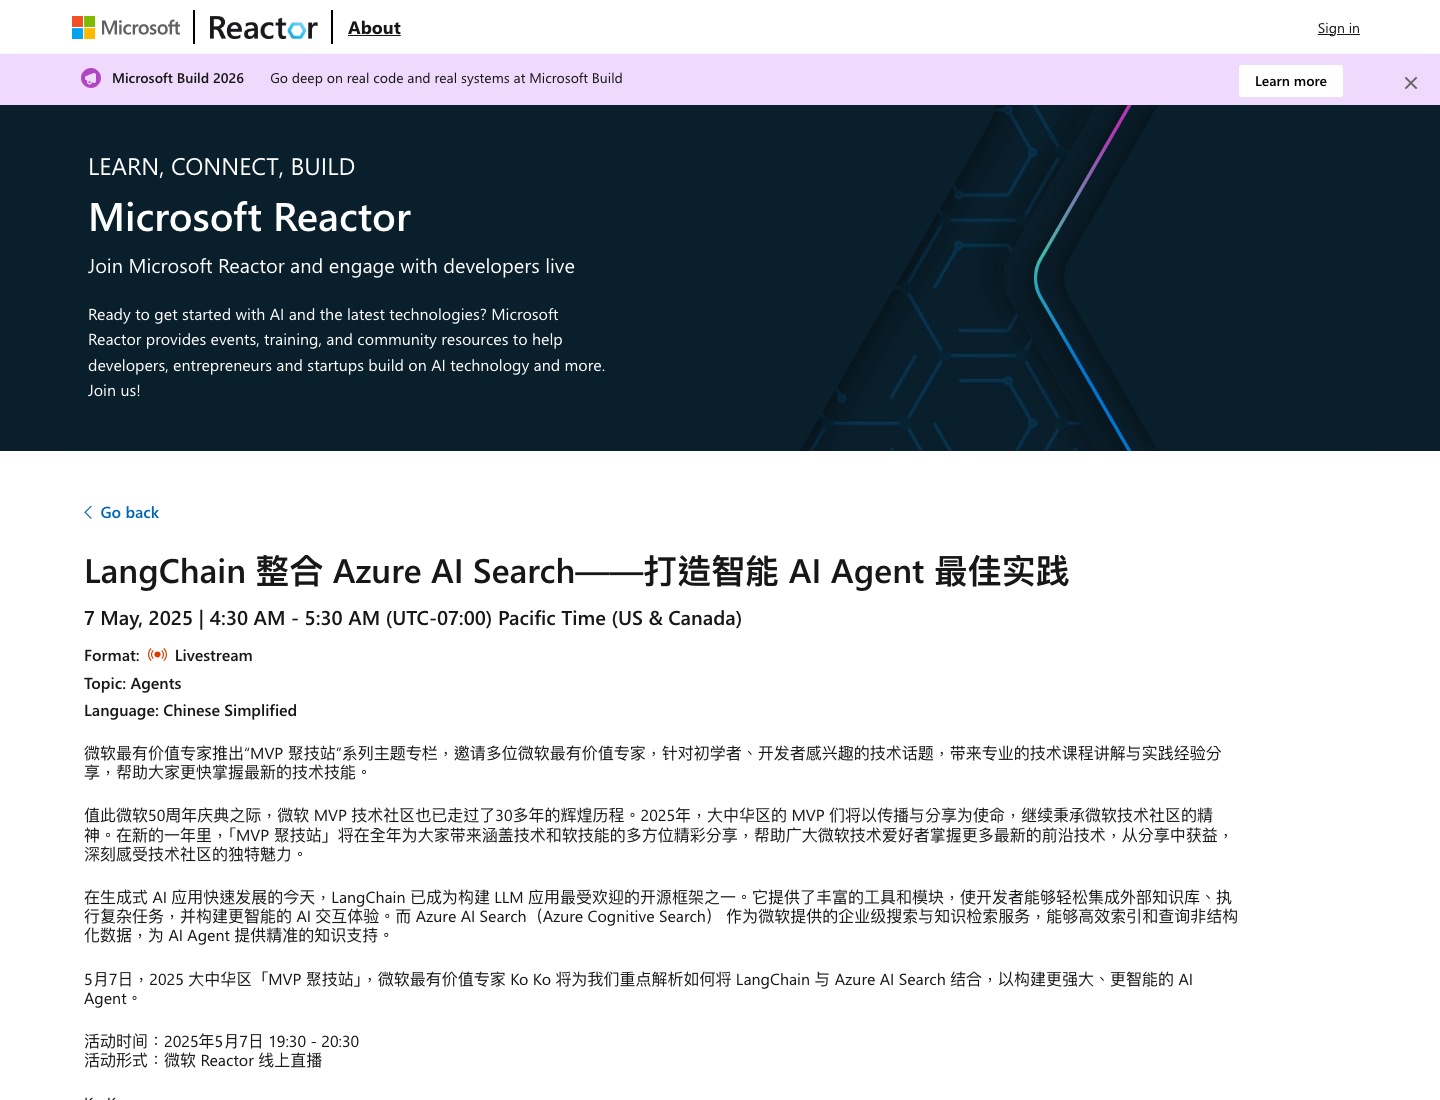Click the 7 May, 2025 event time line
This screenshot has height=1100, width=1440.
pyautogui.click(x=413, y=618)
